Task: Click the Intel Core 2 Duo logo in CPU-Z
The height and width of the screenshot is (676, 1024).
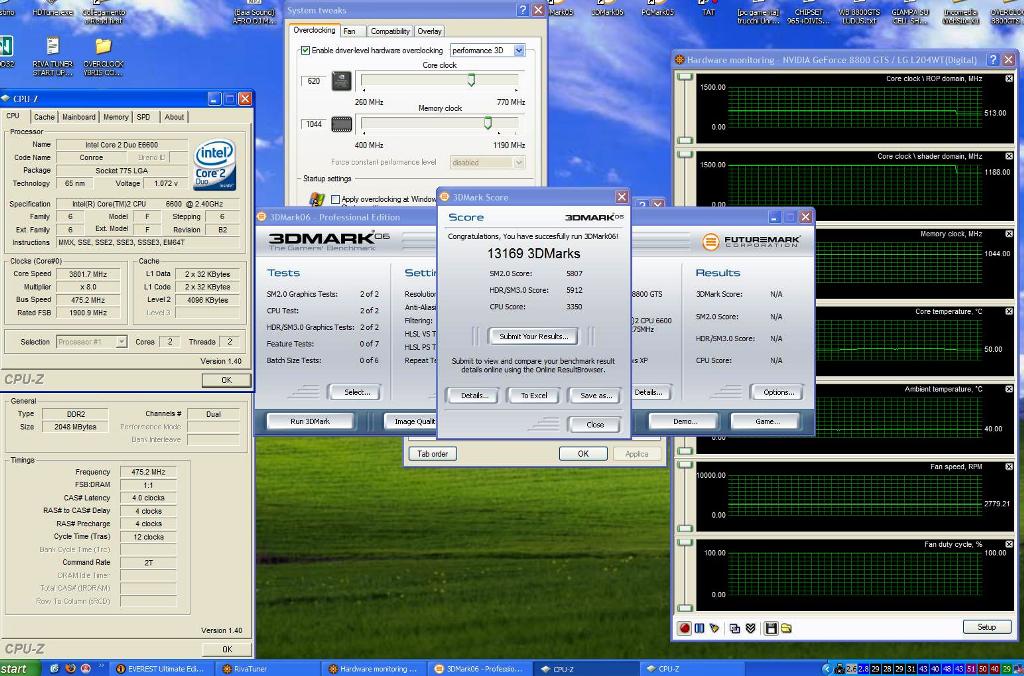Action: coord(215,165)
